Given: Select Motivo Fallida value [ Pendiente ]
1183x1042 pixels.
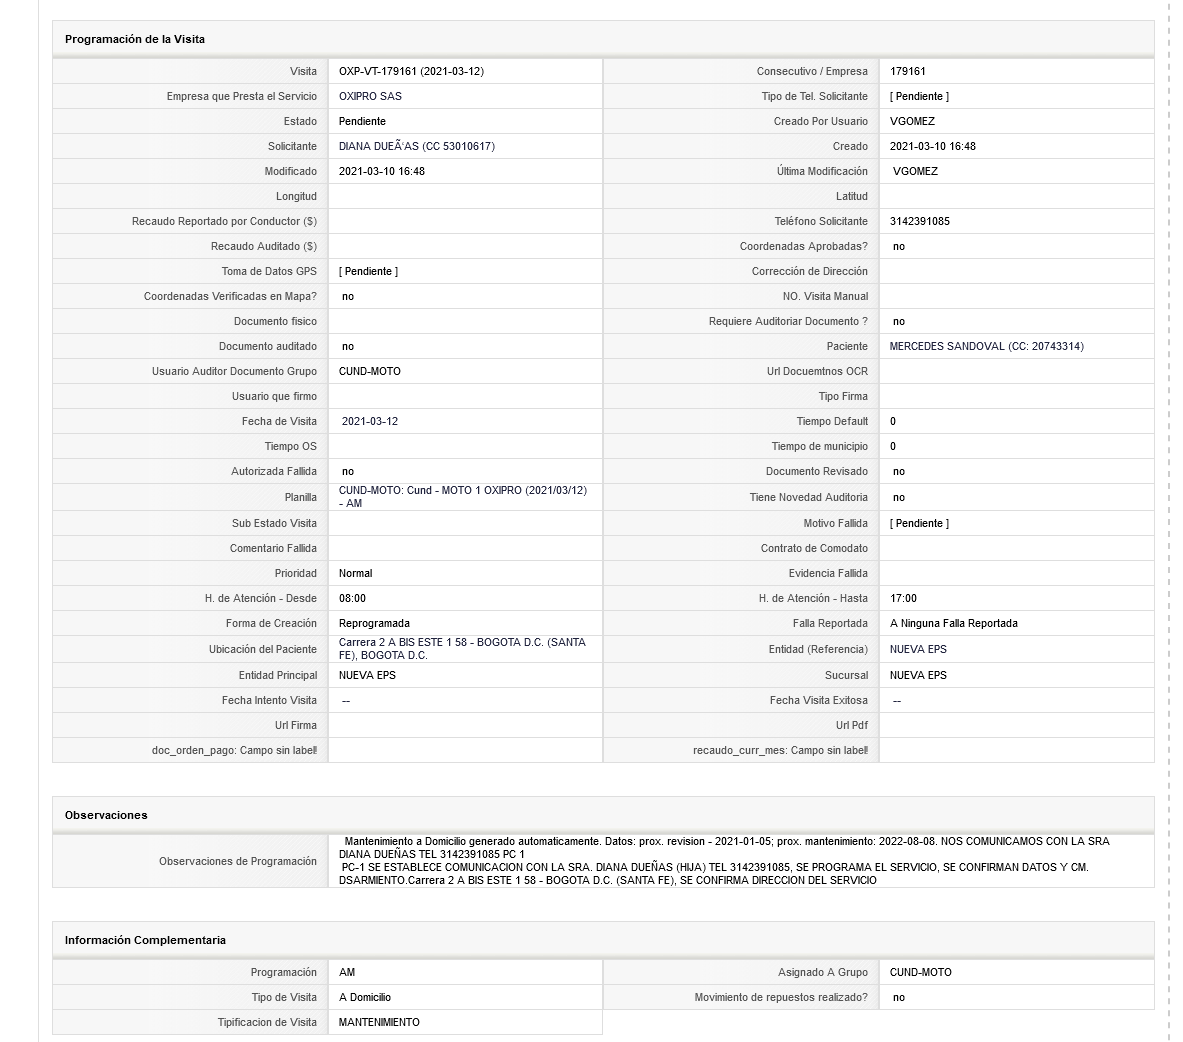Looking at the screenshot, I should 919,523.
